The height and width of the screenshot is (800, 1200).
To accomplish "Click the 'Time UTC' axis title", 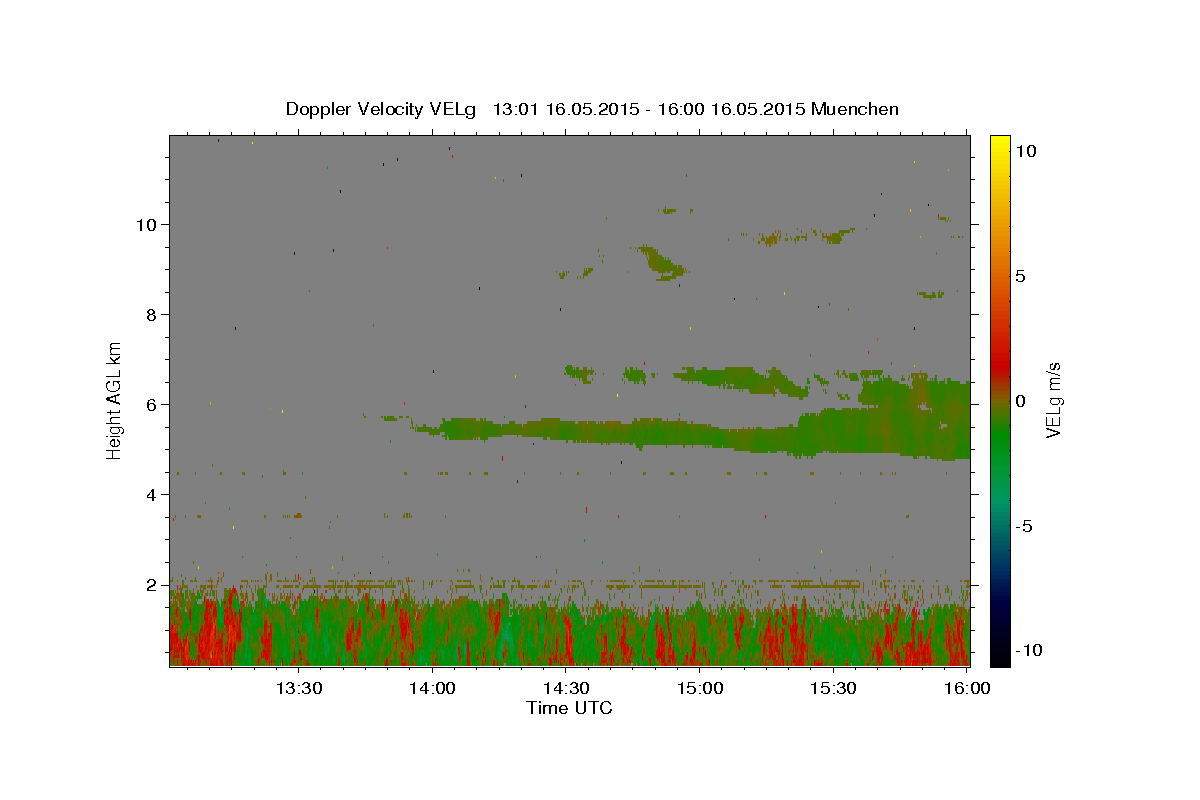I will [569, 708].
